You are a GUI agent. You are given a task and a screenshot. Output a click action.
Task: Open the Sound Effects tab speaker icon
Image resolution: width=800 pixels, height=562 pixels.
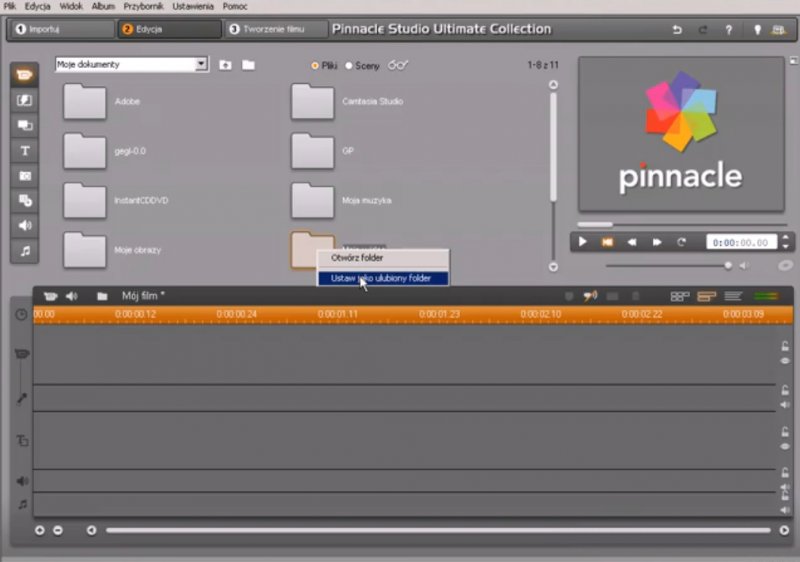coord(25,225)
